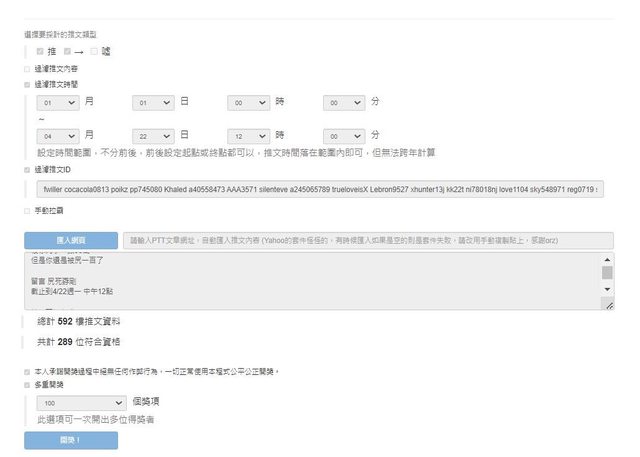Toggle the 過濾推文時間 time filter checkbox
The image size is (640, 457).
click(27, 85)
